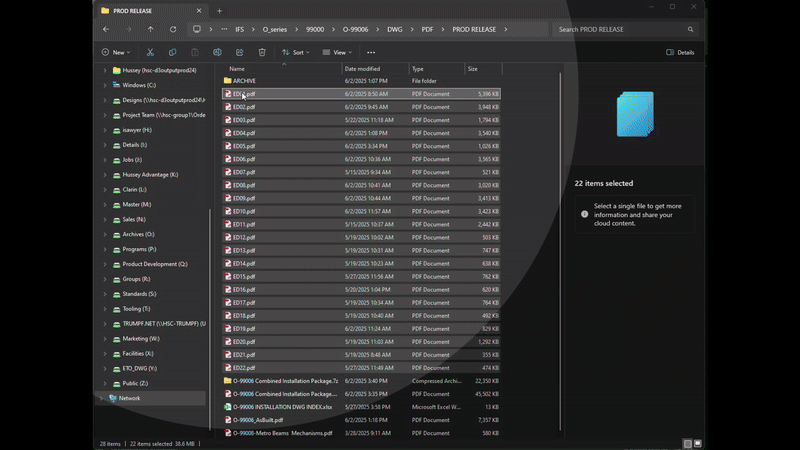
Task: Click the DWG breadcrumb
Action: (394, 29)
